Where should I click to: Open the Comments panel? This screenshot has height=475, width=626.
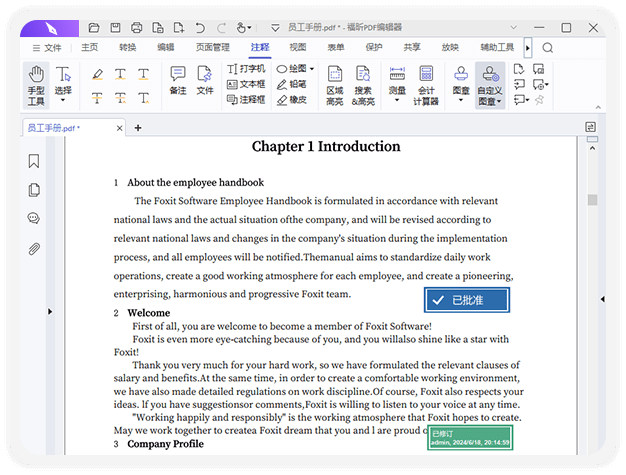pyautogui.click(x=34, y=218)
